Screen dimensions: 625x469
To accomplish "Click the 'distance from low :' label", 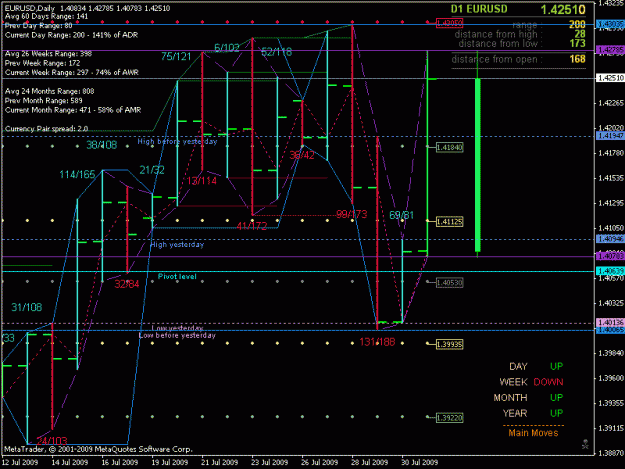I will [500, 44].
